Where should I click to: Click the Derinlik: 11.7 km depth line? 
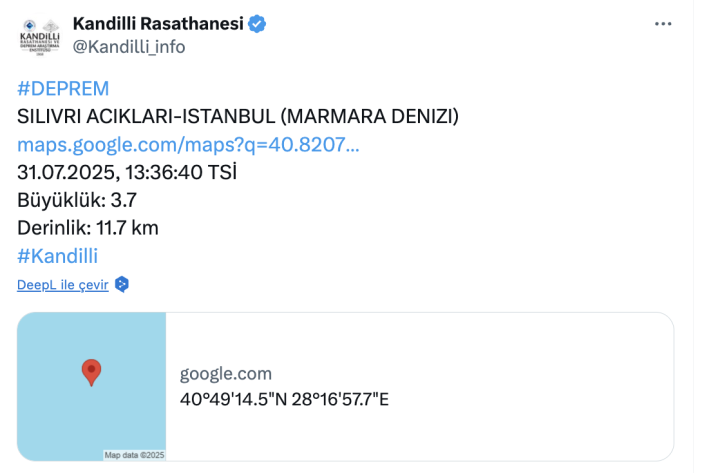88,227
